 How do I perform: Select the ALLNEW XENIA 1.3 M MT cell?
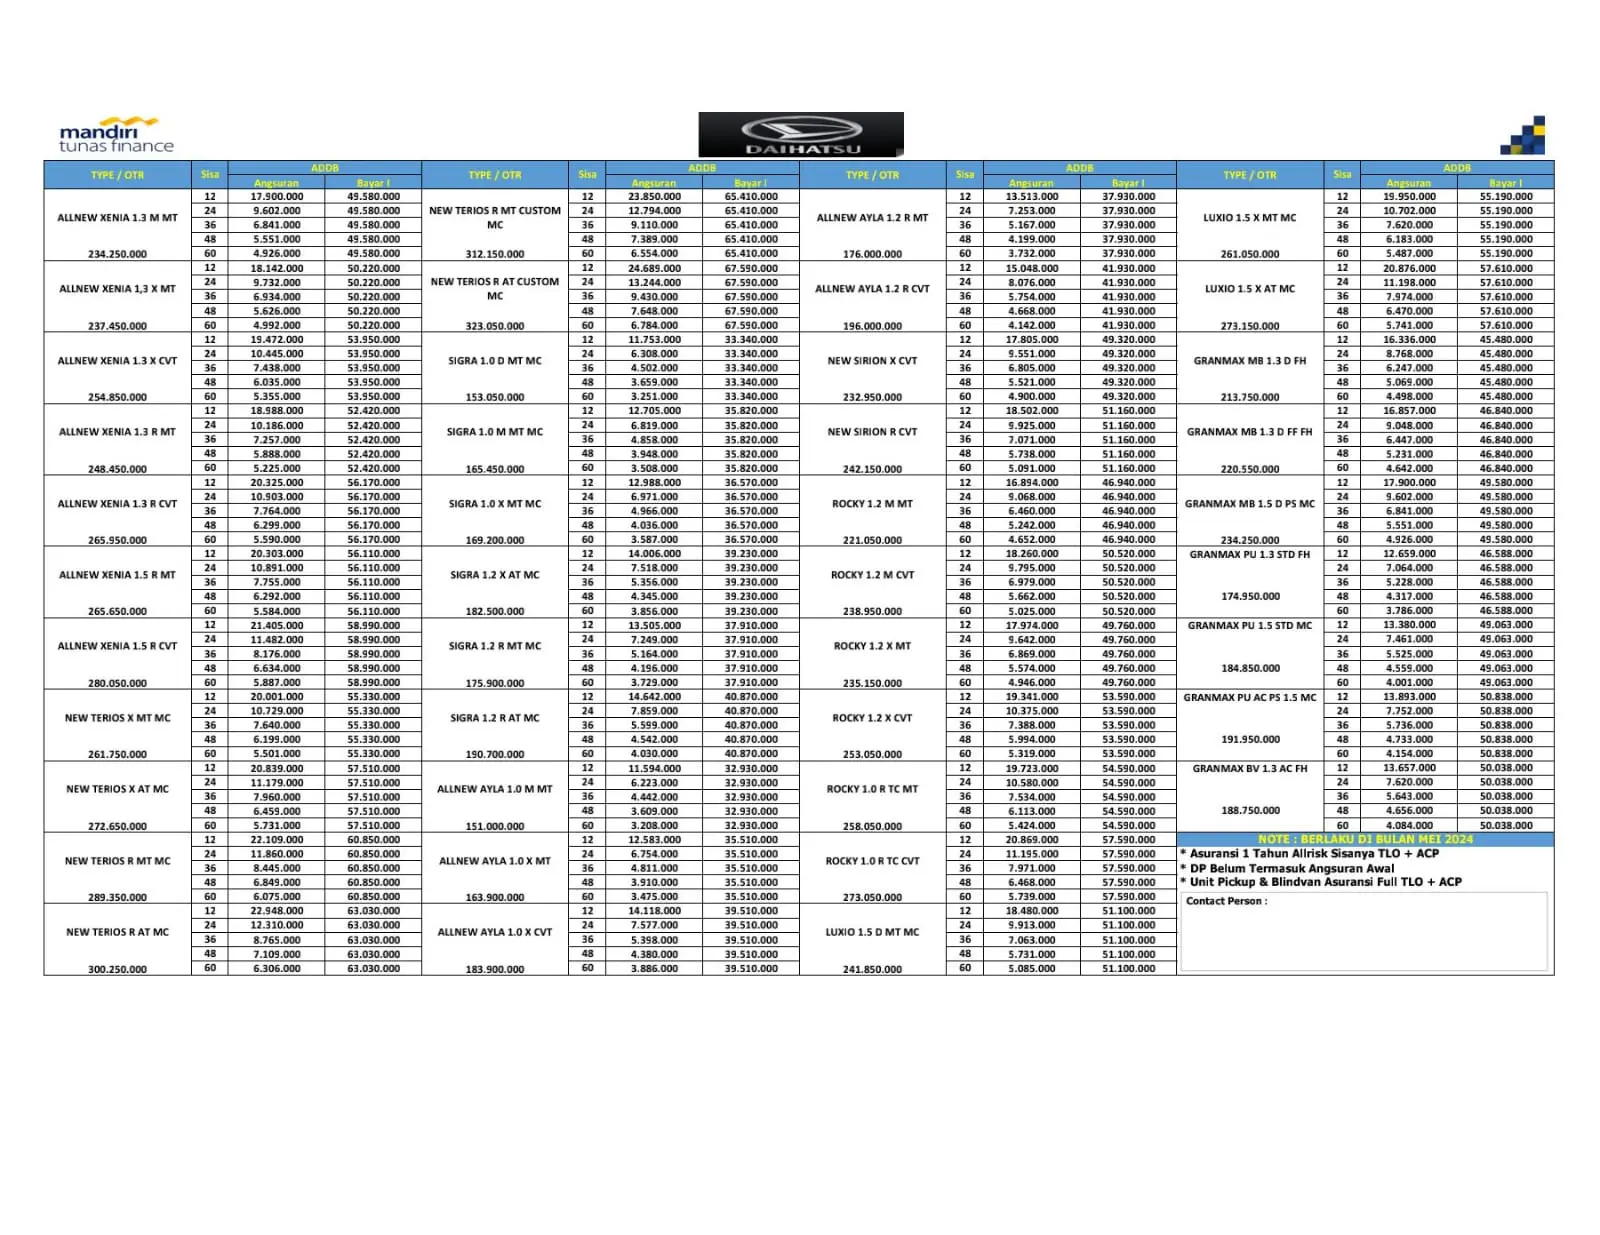(x=117, y=218)
